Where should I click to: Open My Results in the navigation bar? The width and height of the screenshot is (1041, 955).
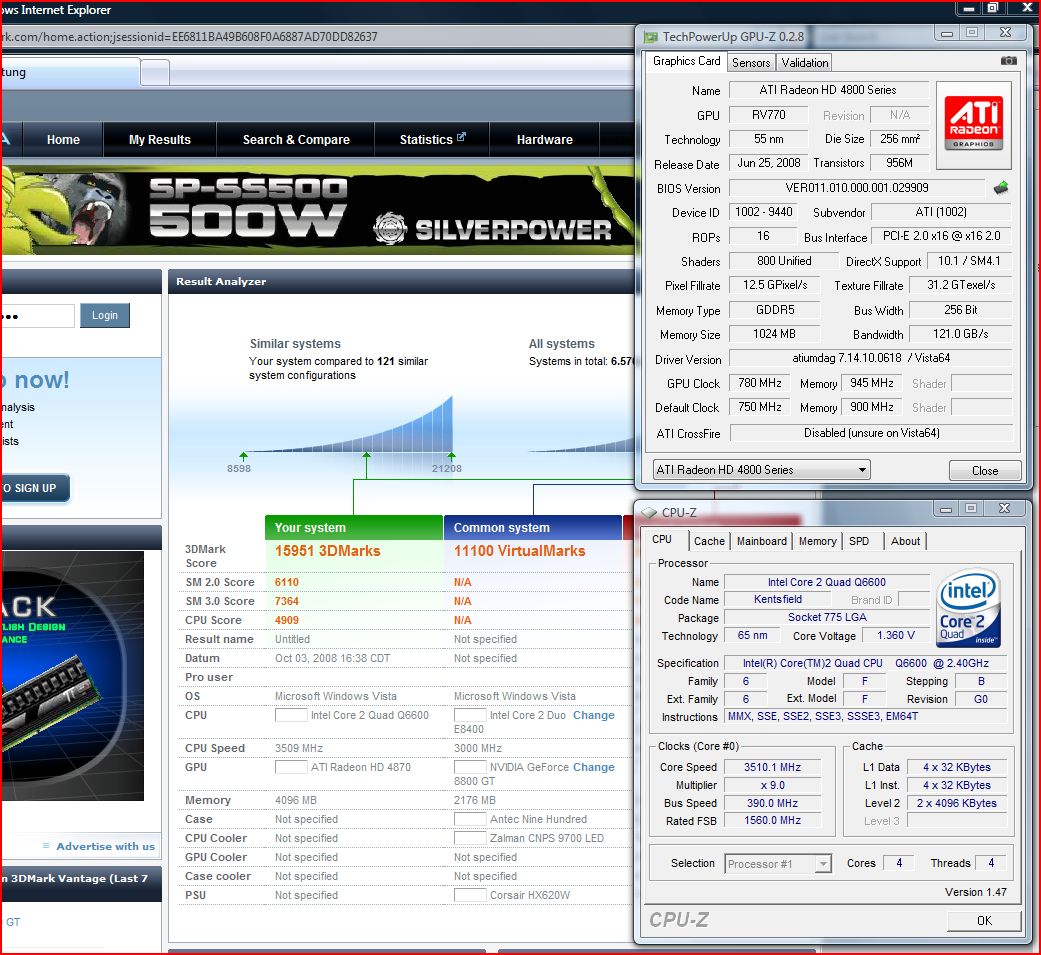159,139
